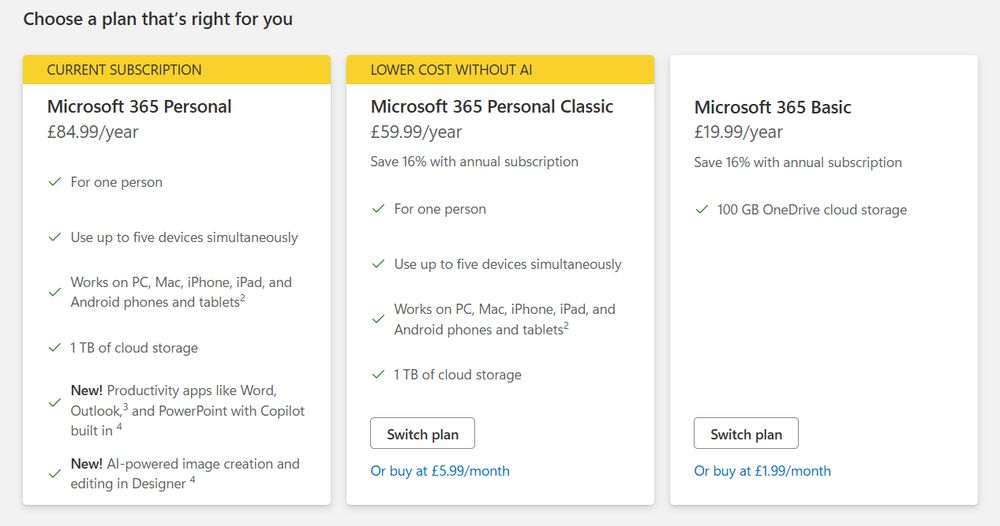Select the LOWER COST WITHOUT AI banner
Viewport: 1000px width, 526px height.
point(500,69)
